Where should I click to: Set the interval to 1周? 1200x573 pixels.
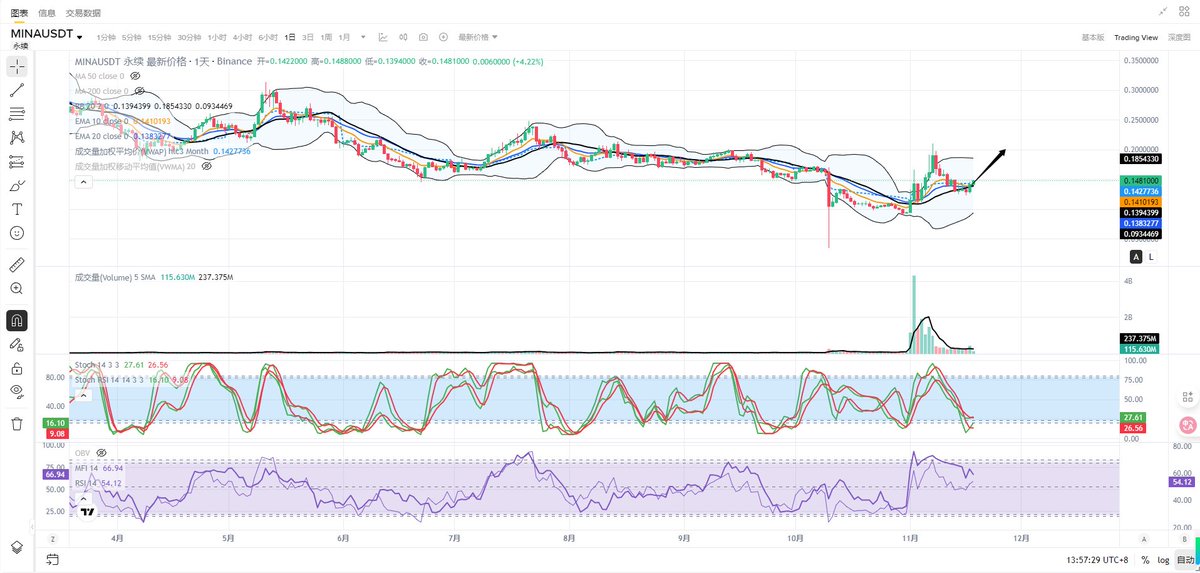point(326,37)
